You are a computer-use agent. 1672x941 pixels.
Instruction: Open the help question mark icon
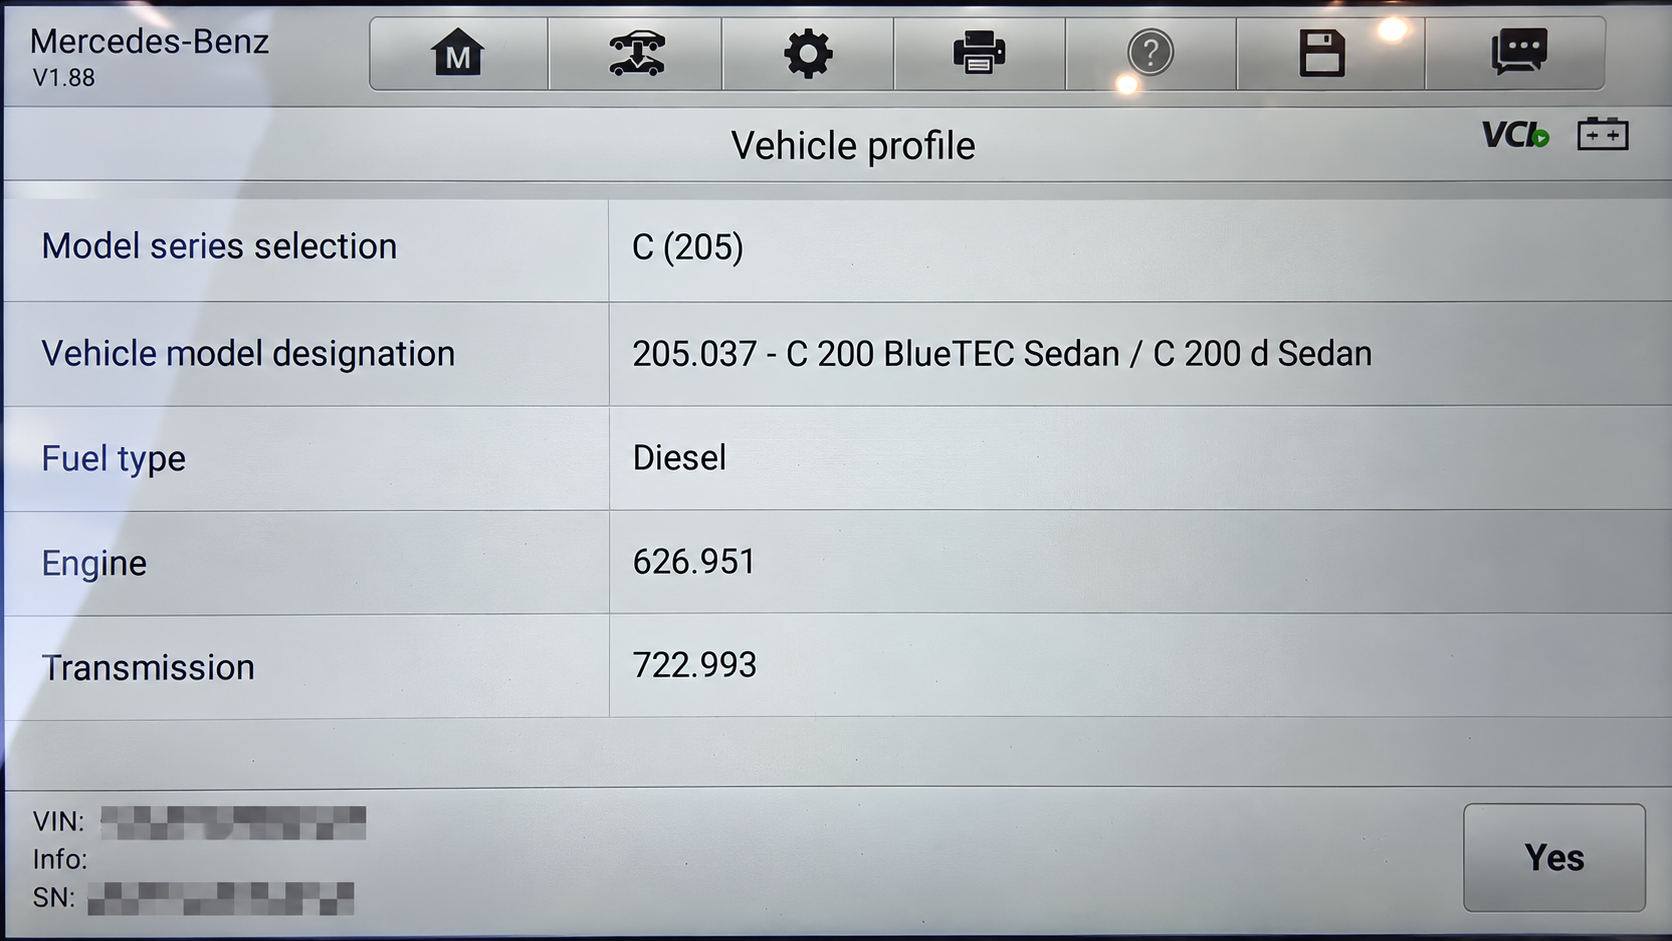1151,53
